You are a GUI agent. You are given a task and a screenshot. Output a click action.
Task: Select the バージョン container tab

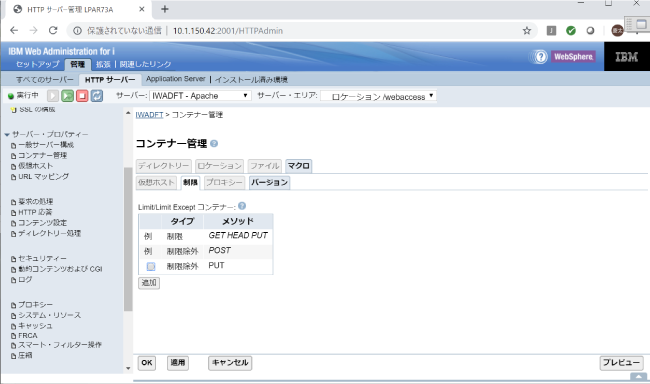click(269, 182)
